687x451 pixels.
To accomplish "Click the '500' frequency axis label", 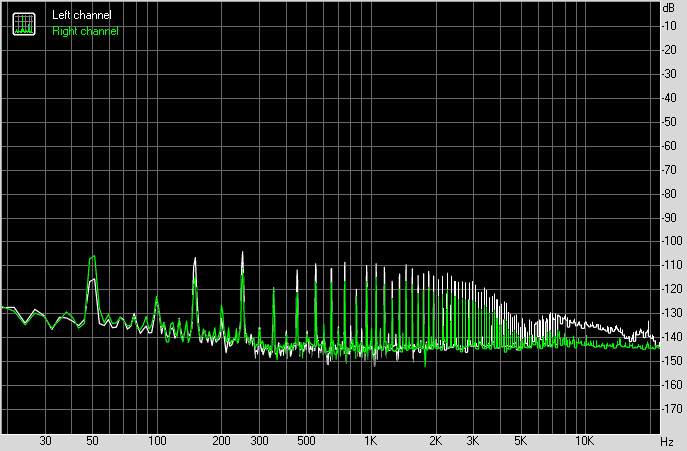I will coord(306,441).
